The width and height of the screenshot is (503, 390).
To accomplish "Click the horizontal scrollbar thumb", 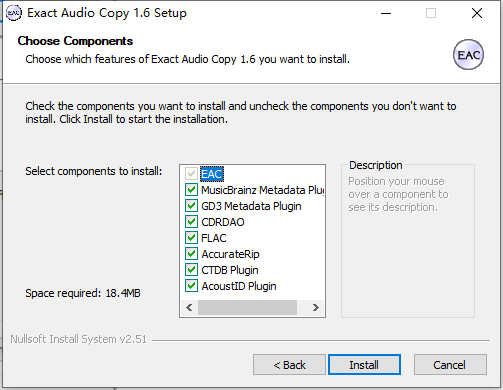I will click(x=247, y=307).
